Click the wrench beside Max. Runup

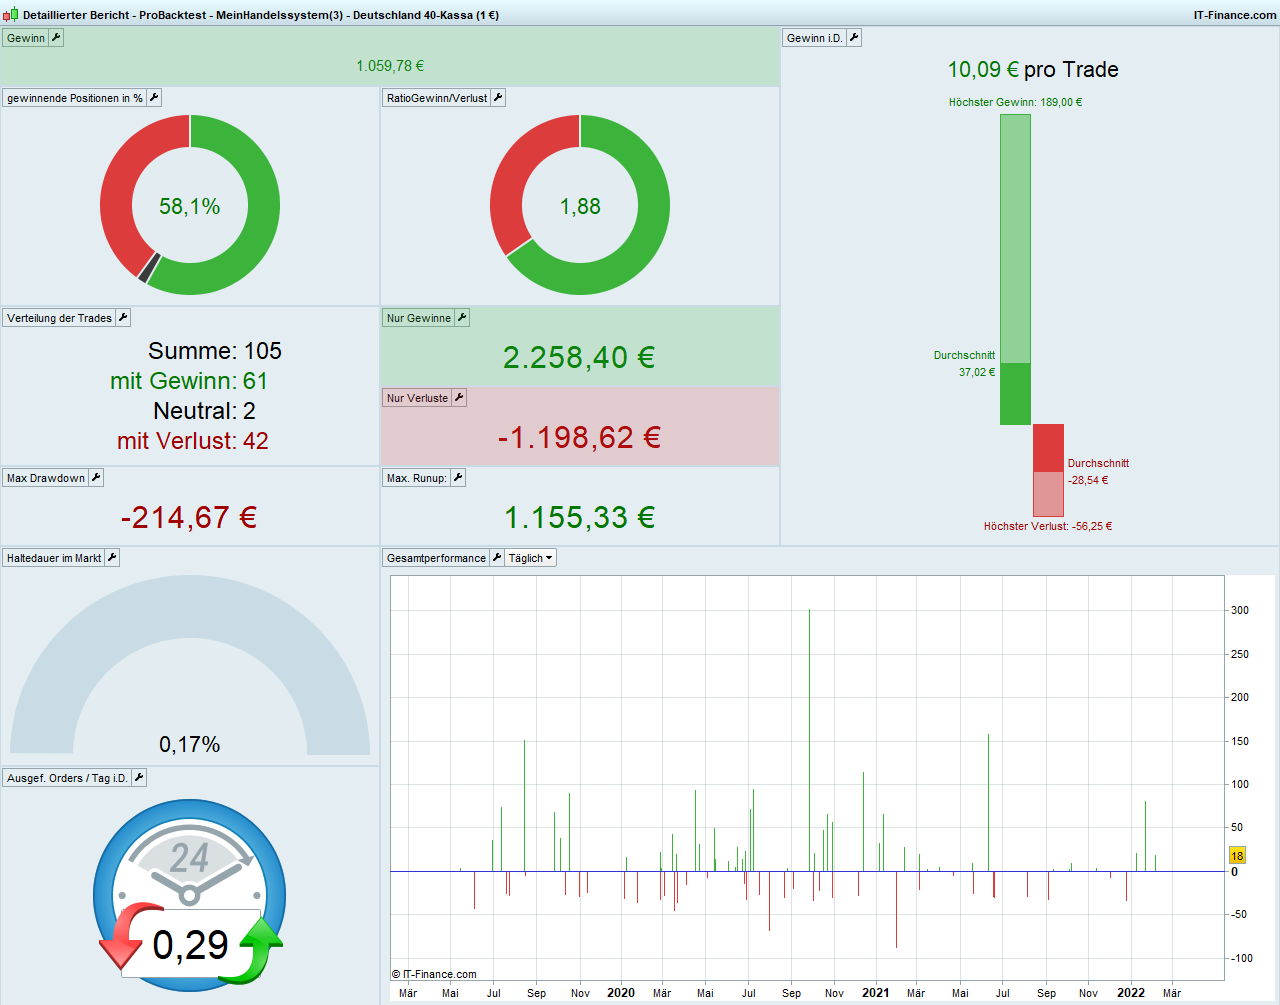point(458,478)
